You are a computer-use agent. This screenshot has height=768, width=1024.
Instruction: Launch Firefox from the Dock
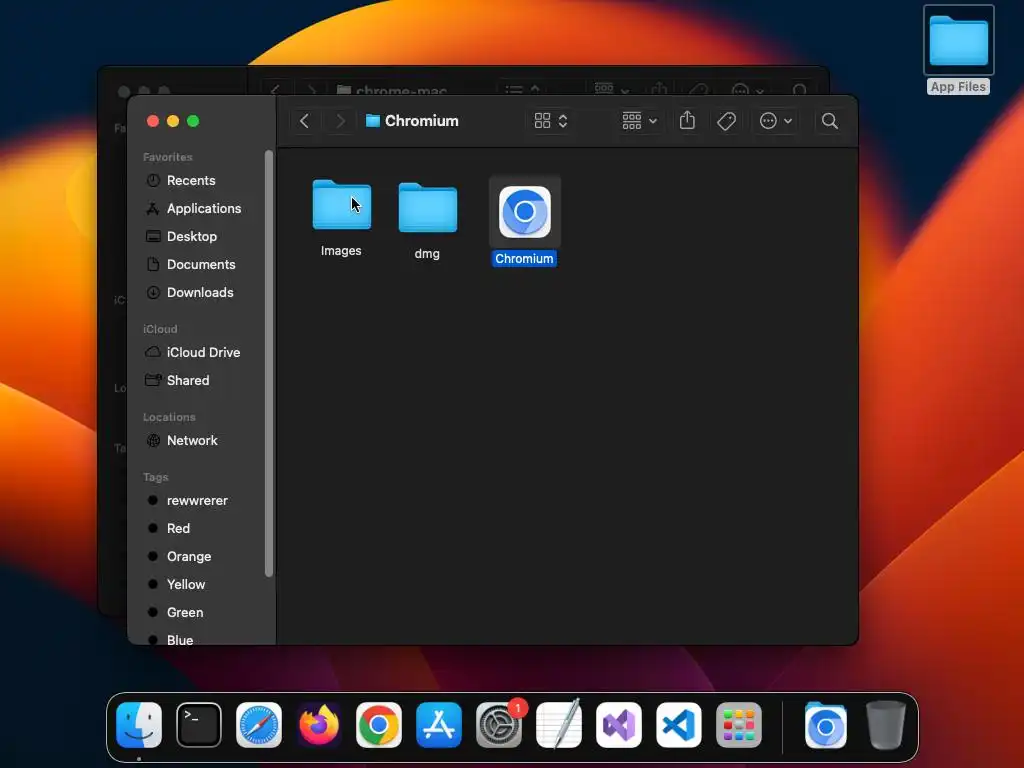click(319, 725)
